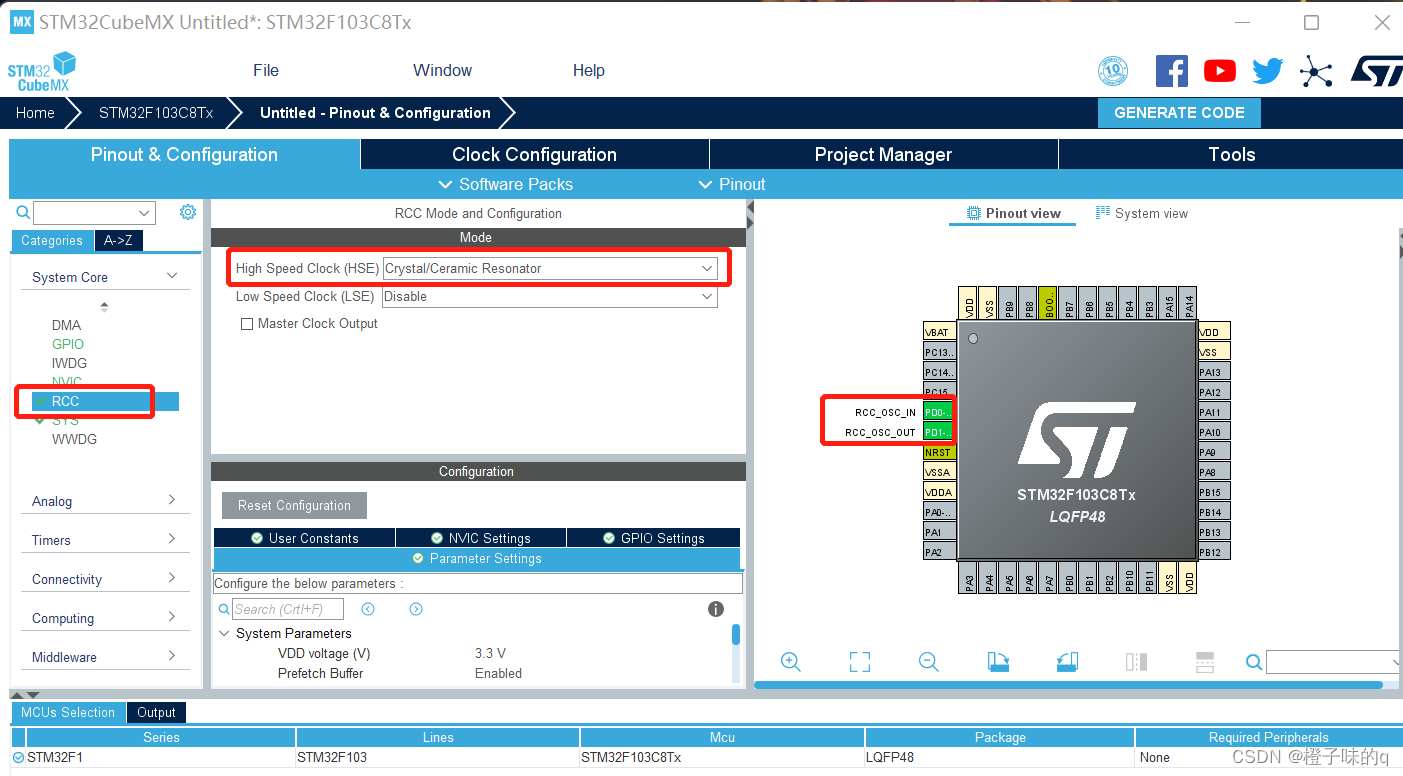Click the vertical split layout icon
Screen dimensions: 1403x776
(x=1205, y=661)
